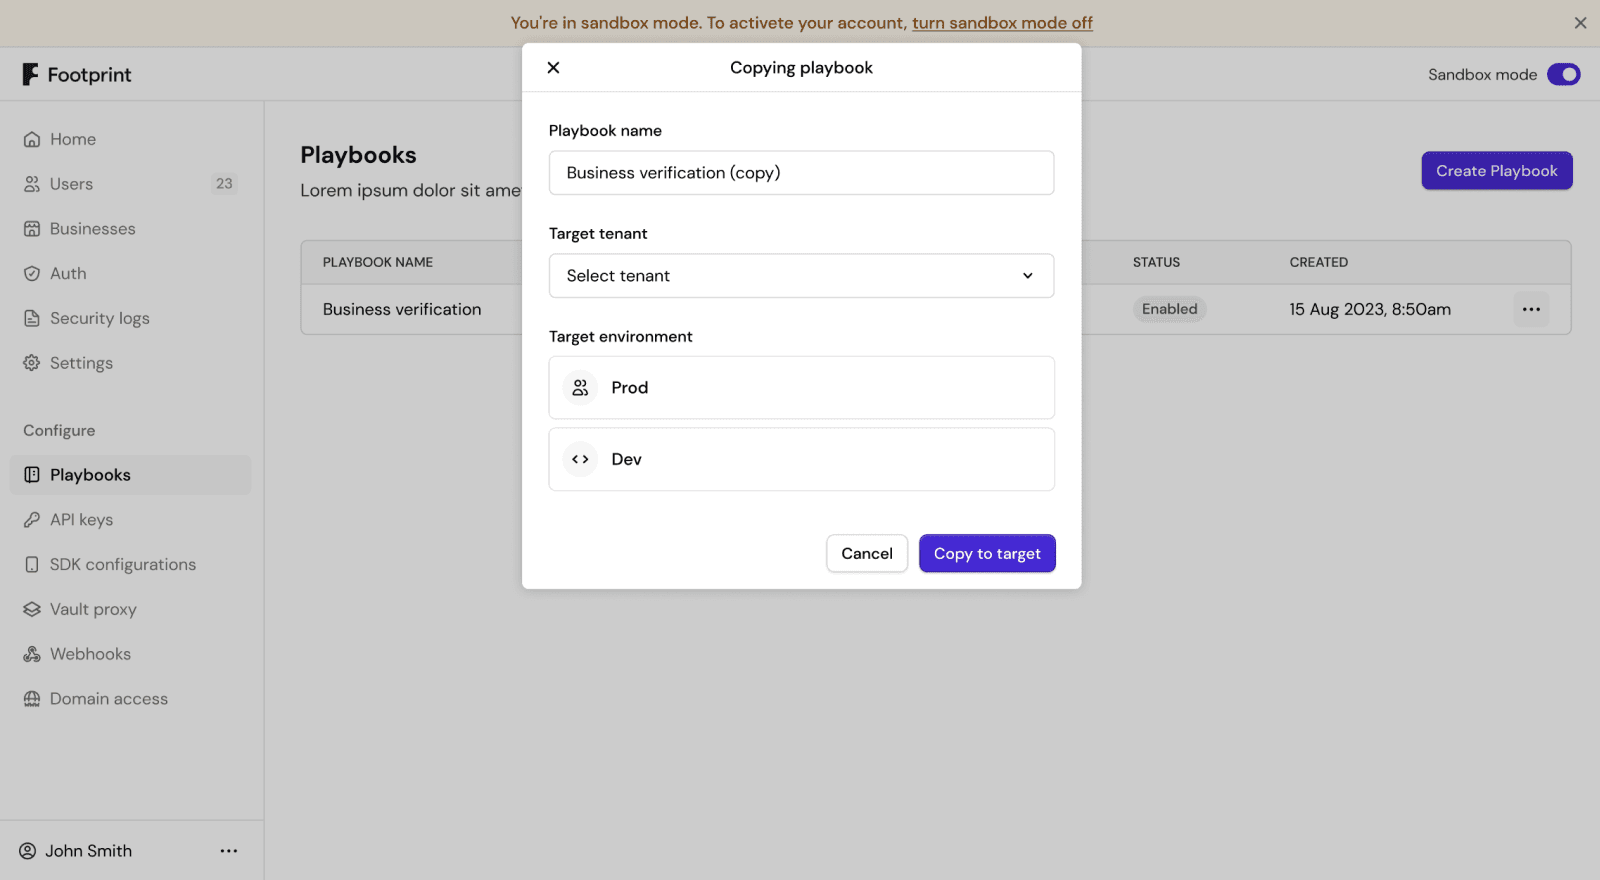The image size is (1600, 880).
Task: Toggle the Sandbox mode switch
Action: click(x=1563, y=74)
